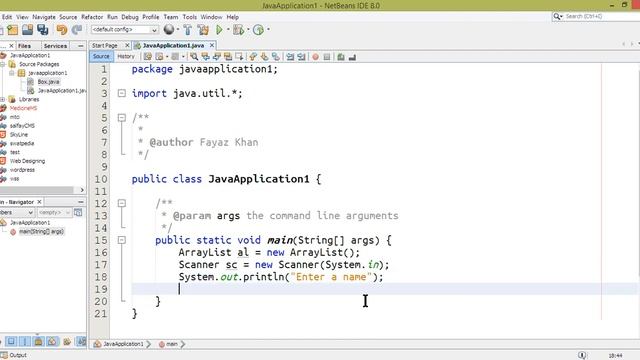Open the Window menu

[211, 17]
